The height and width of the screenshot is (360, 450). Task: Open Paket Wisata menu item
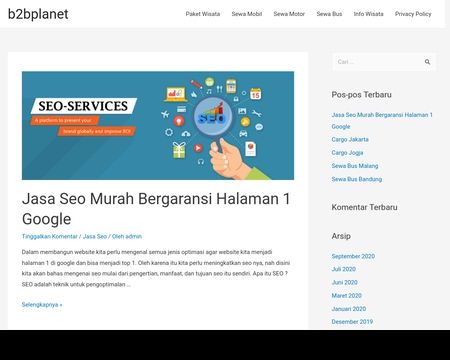coord(203,14)
